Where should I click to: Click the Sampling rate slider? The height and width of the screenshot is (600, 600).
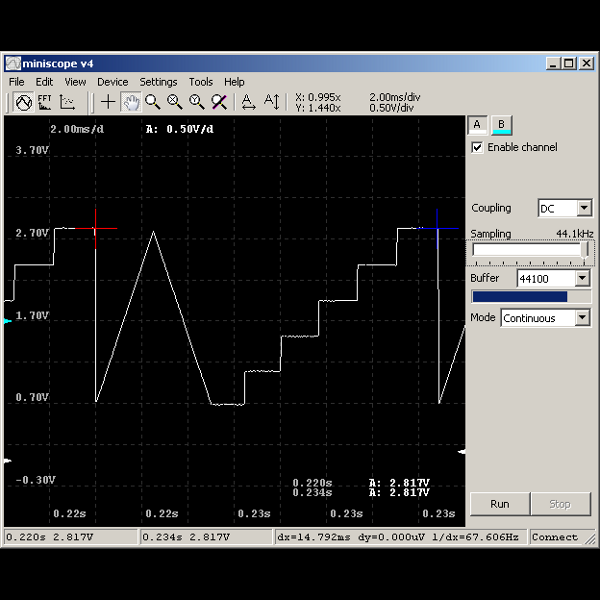pyautogui.click(x=530, y=253)
